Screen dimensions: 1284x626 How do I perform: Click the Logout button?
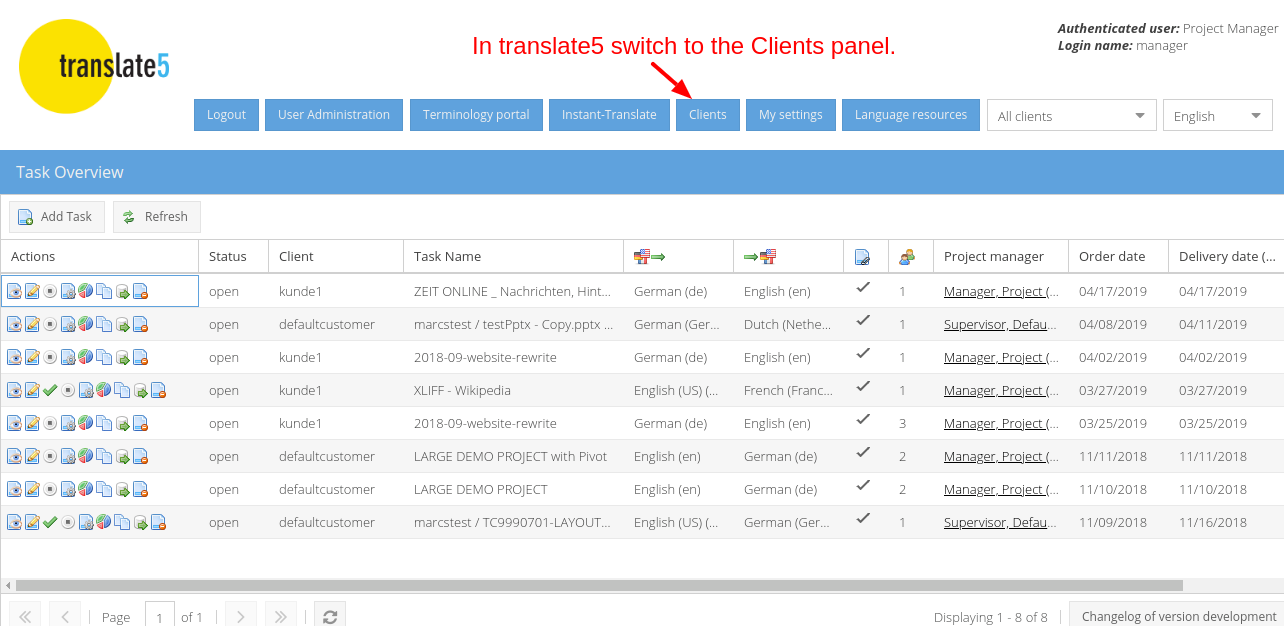pyautogui.click(x=226, y=115)
